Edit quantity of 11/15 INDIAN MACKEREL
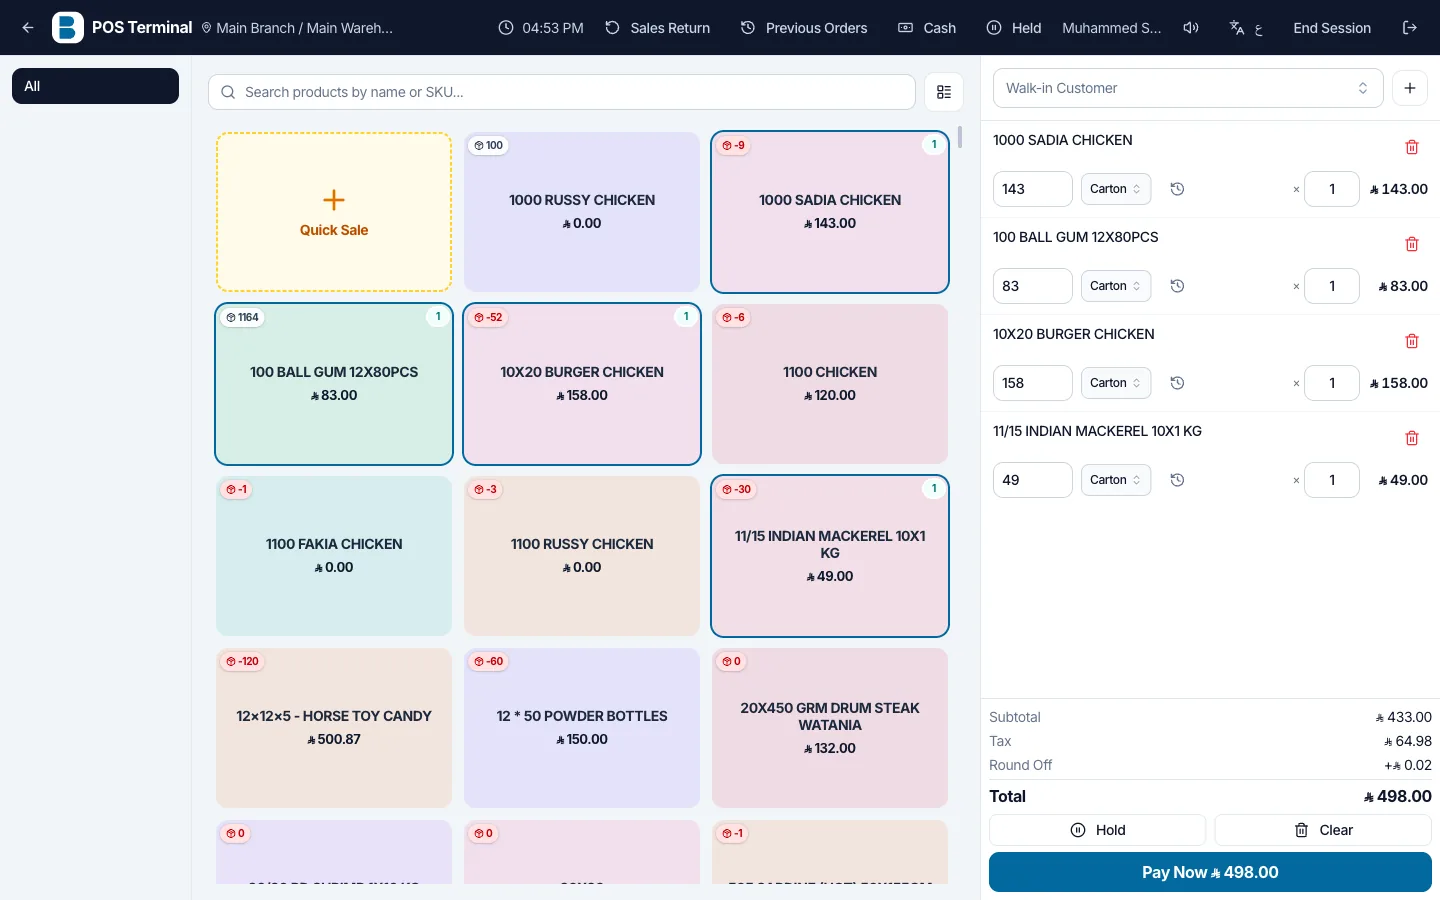This screenshot has height=900, width=1440. click(1332, 480)
